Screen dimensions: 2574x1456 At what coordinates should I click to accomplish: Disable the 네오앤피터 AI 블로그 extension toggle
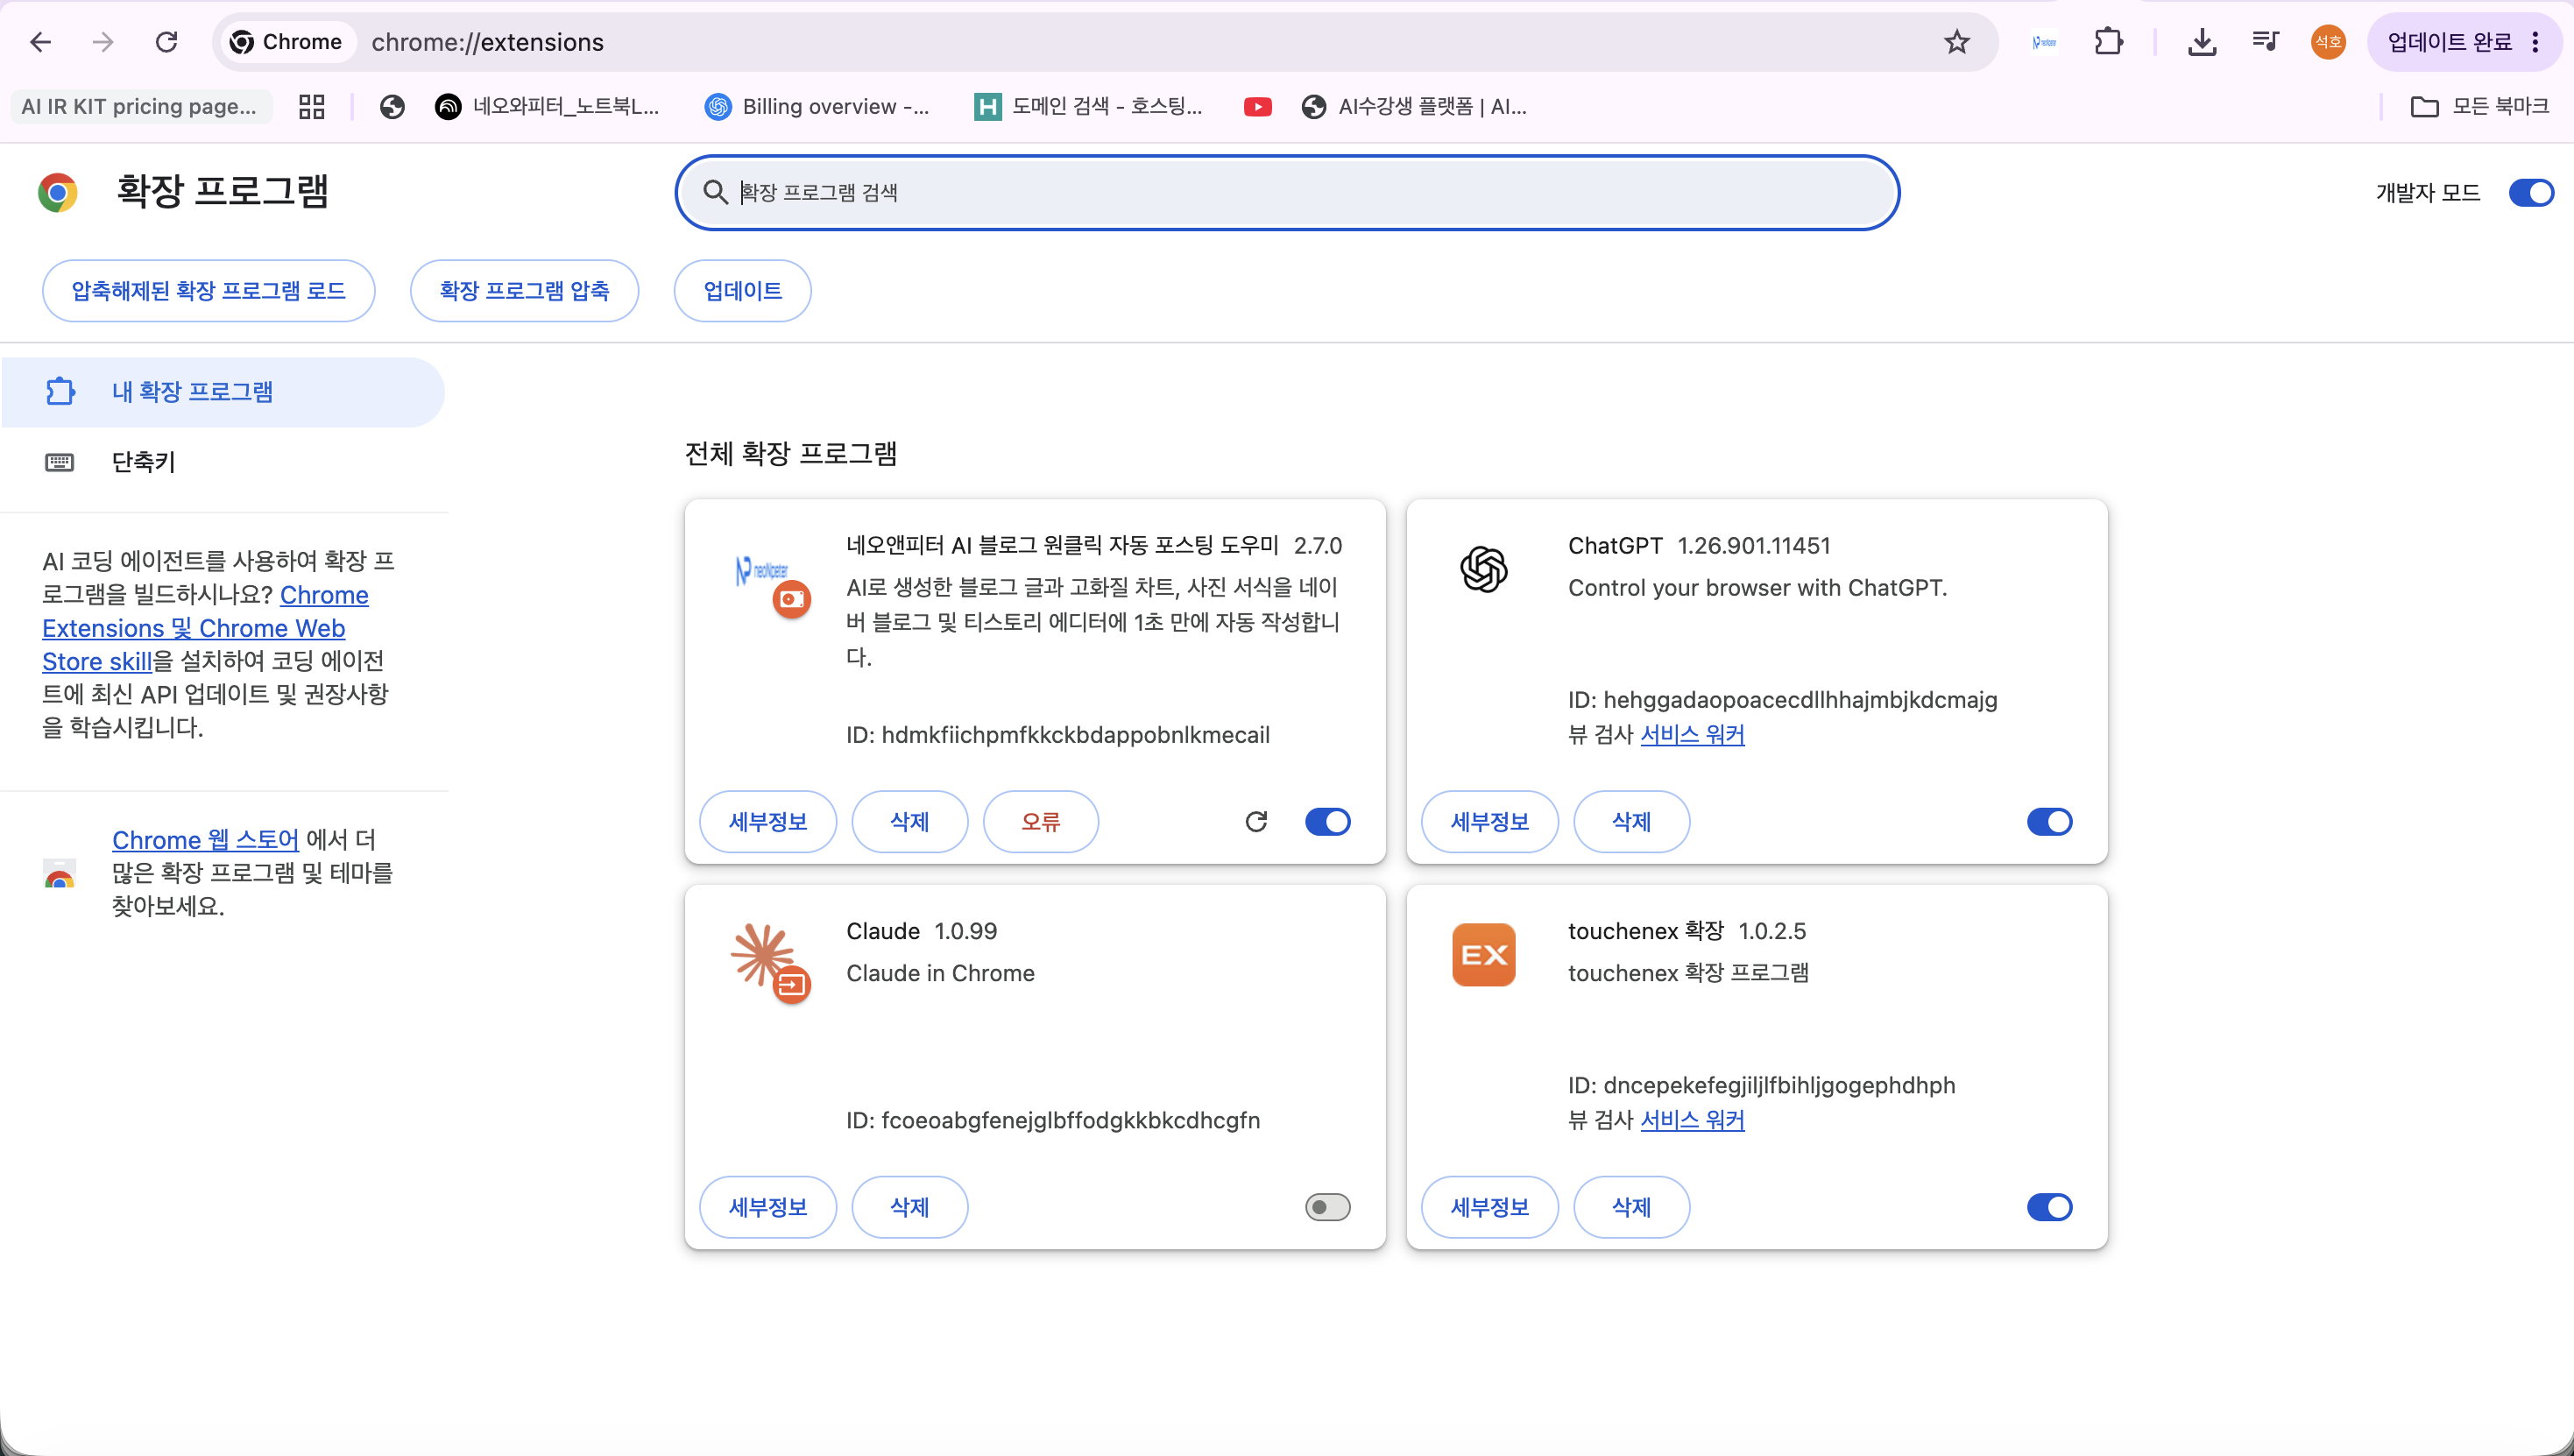pyautogui.click(x=1327, y=822)
